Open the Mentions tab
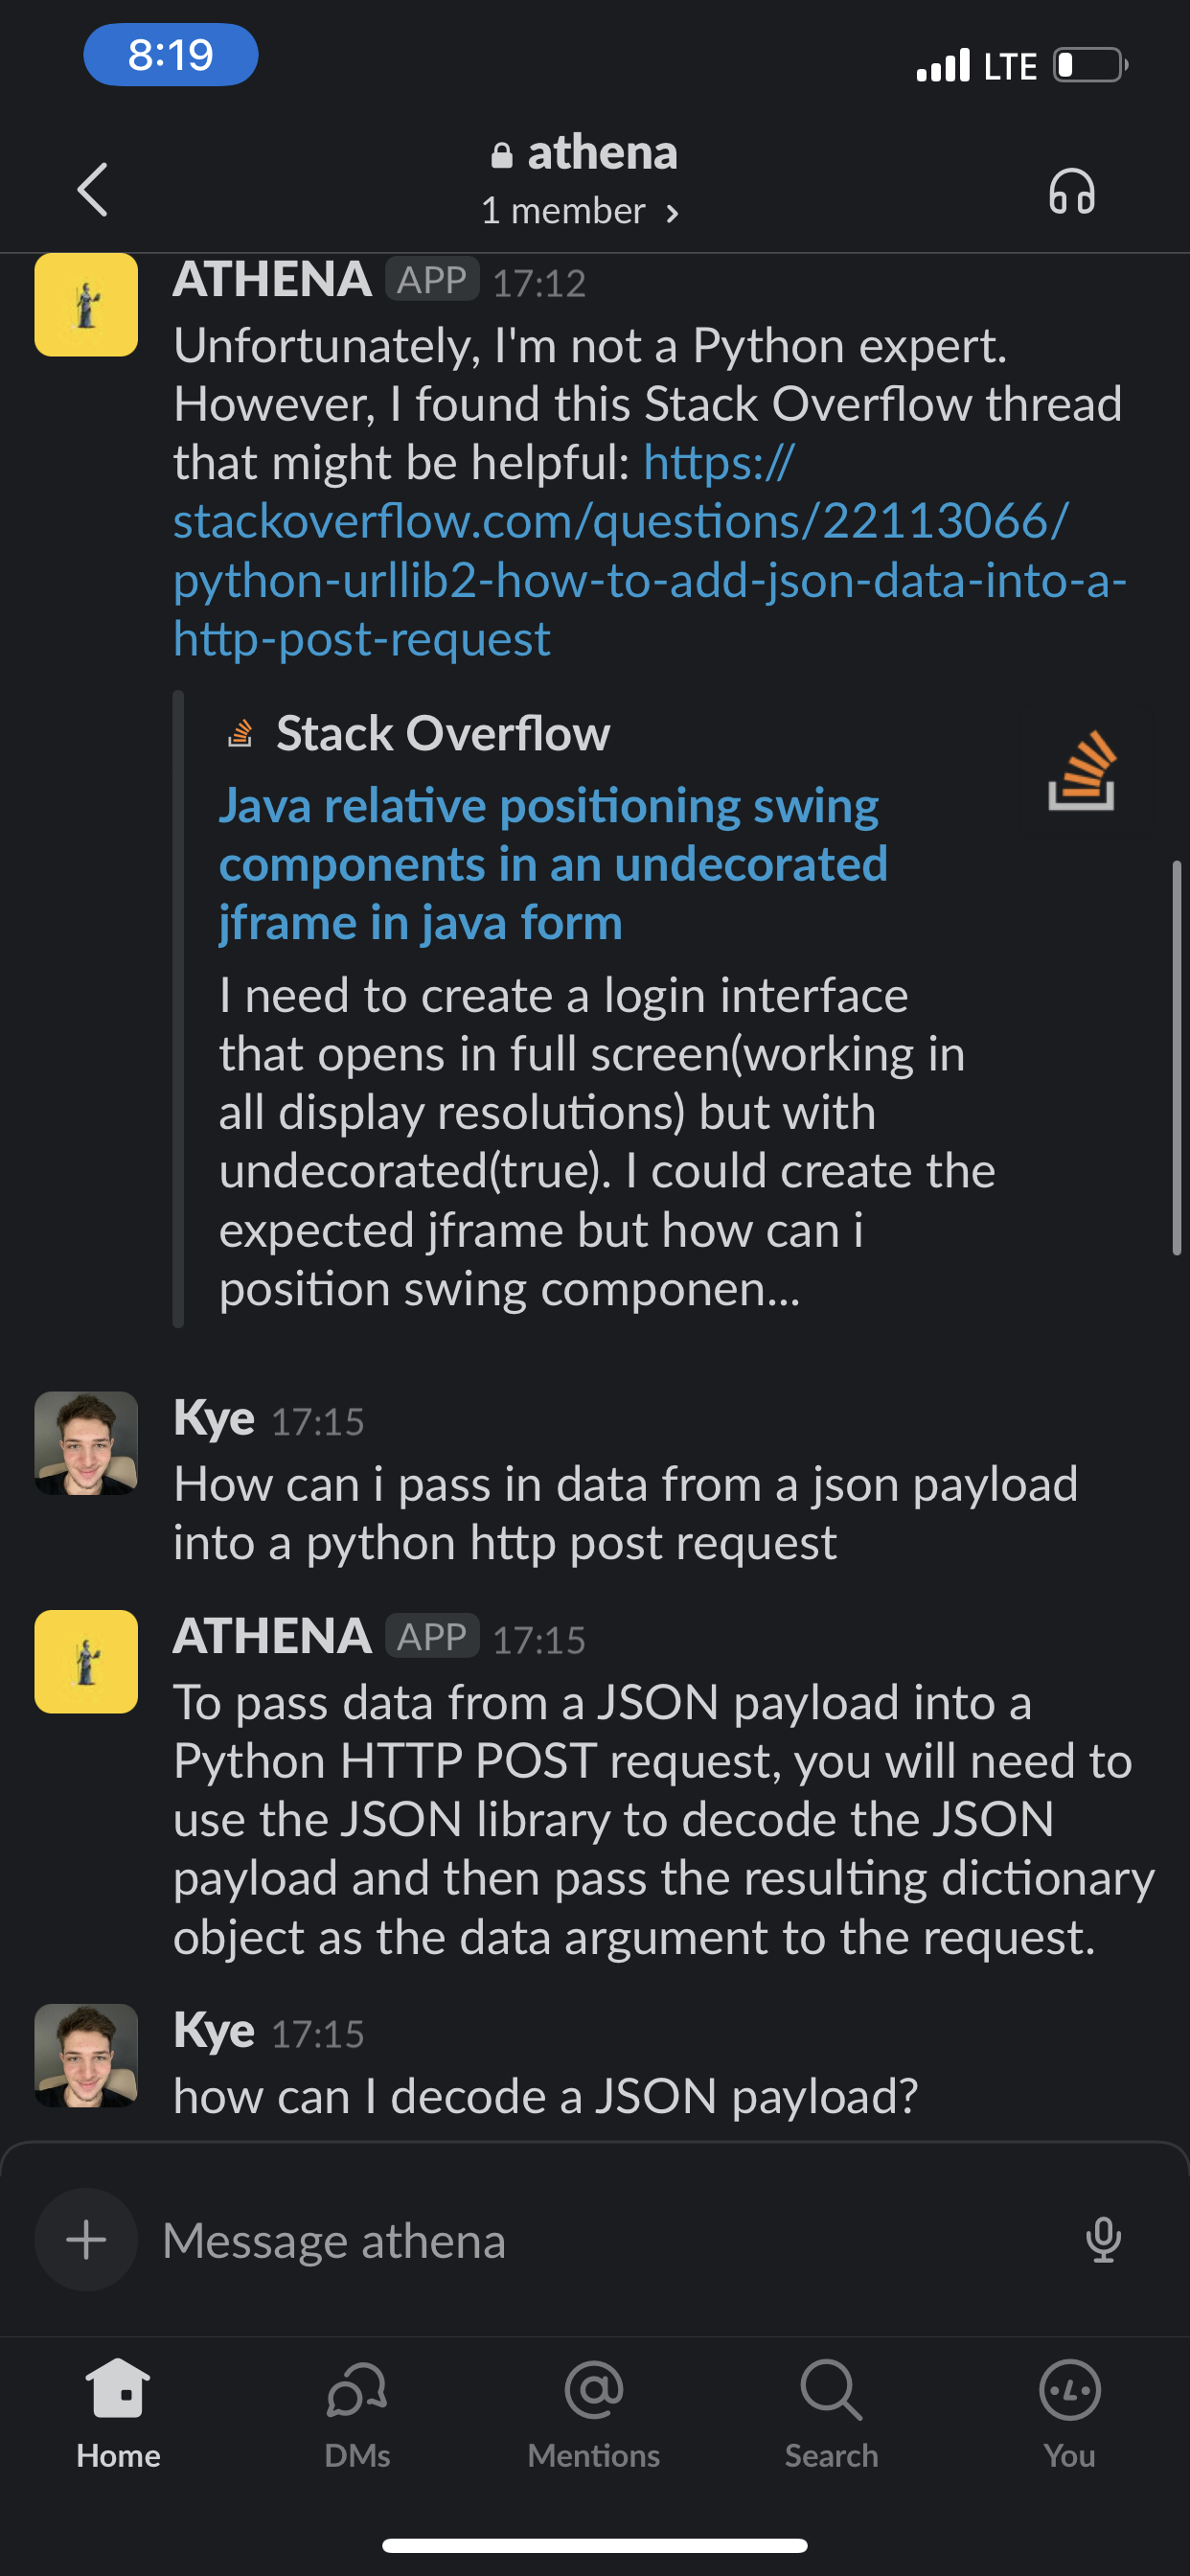The height and width of the screenshot is (2576, 1190). [594, 2414]
